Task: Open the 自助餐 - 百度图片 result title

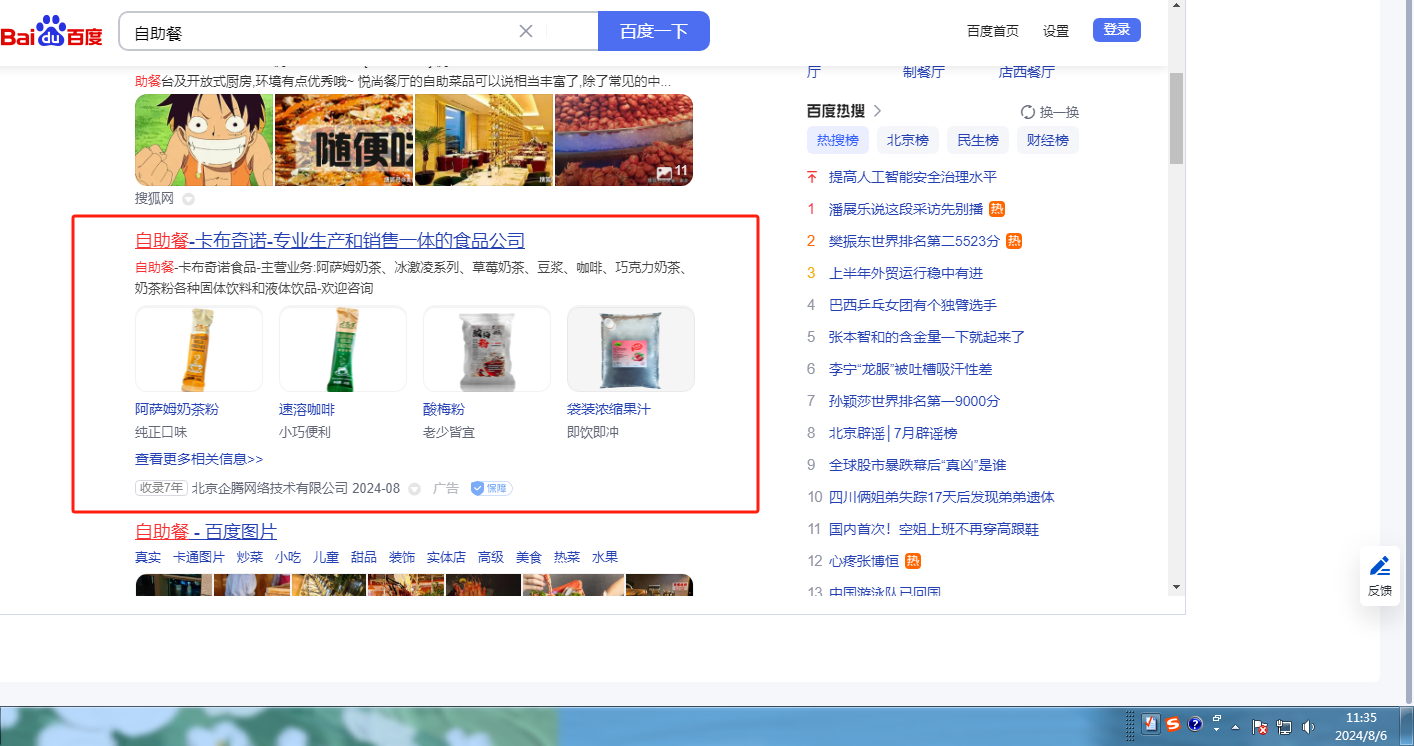Action: (206, 531)
